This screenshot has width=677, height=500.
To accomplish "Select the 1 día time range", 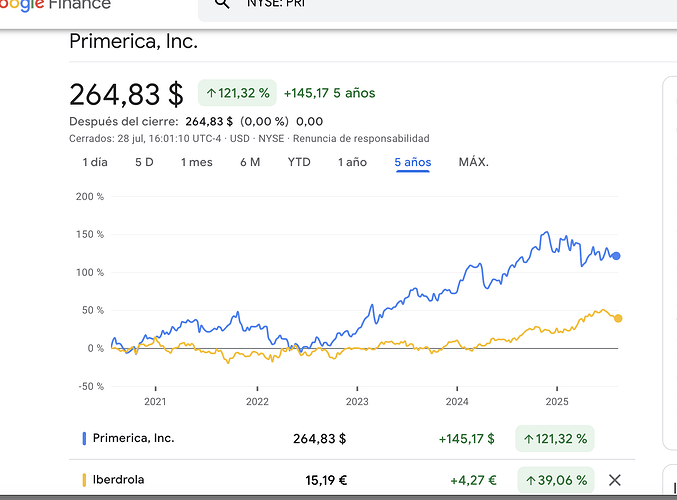I will (x=95, y=162).
